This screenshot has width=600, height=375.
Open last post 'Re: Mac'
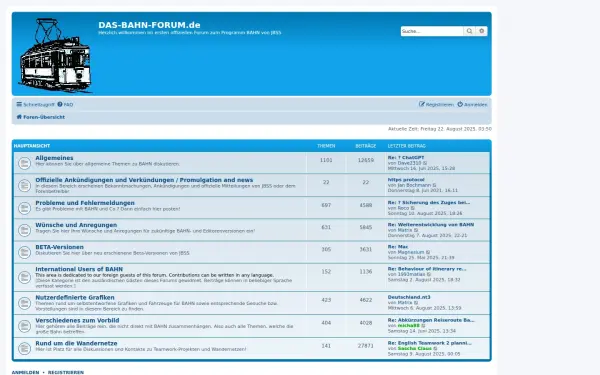click(398, 247)
